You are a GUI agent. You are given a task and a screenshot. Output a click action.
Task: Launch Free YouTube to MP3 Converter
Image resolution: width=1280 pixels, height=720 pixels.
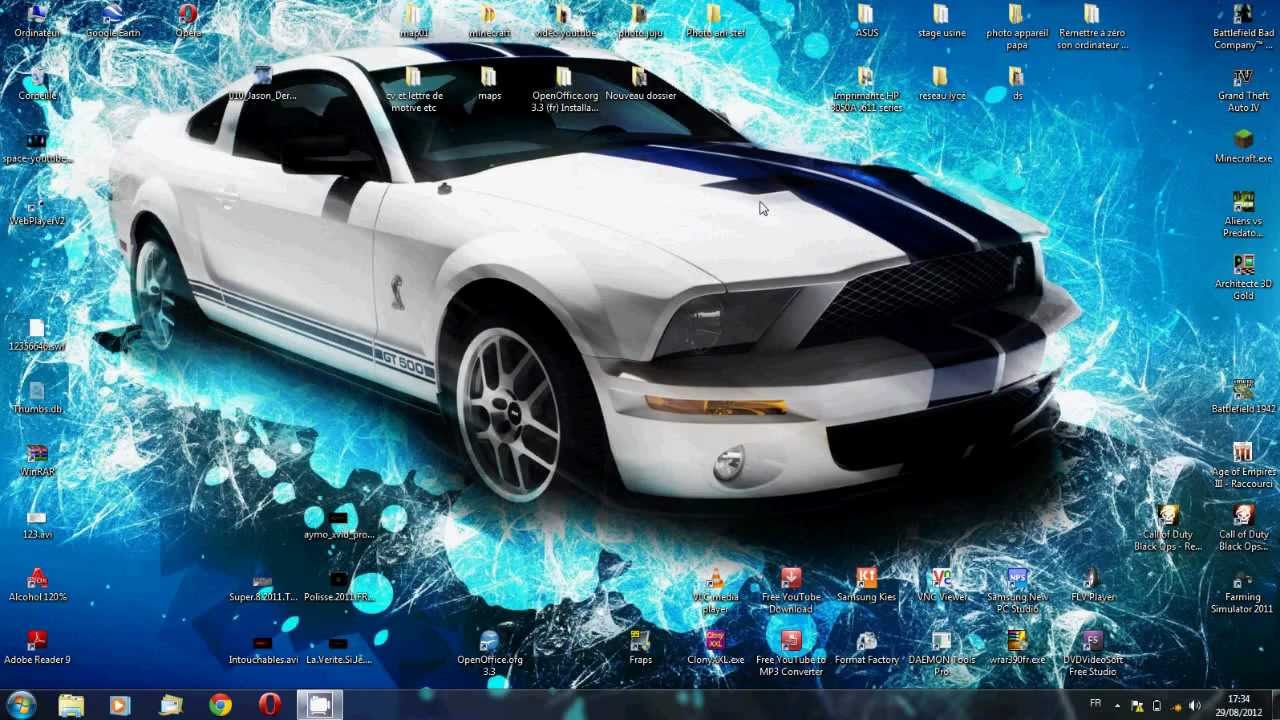click(x=791, y=653)
